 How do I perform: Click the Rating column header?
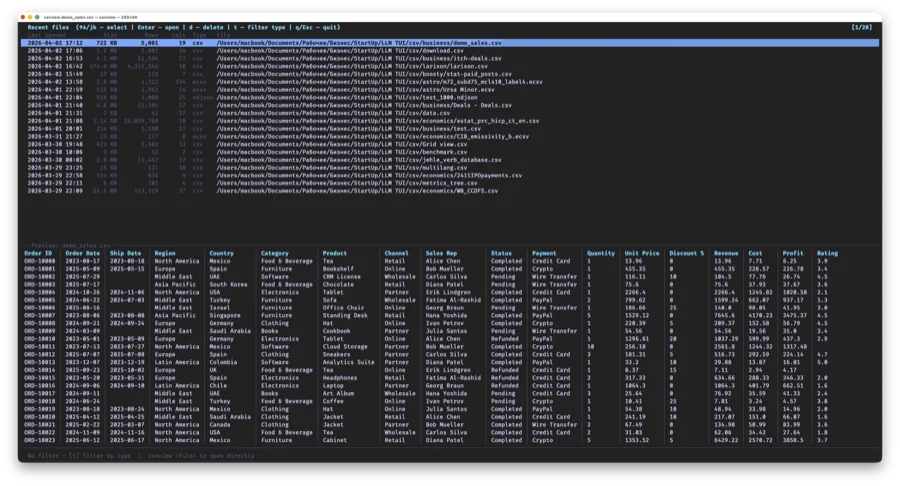click(x=827, y=253)
